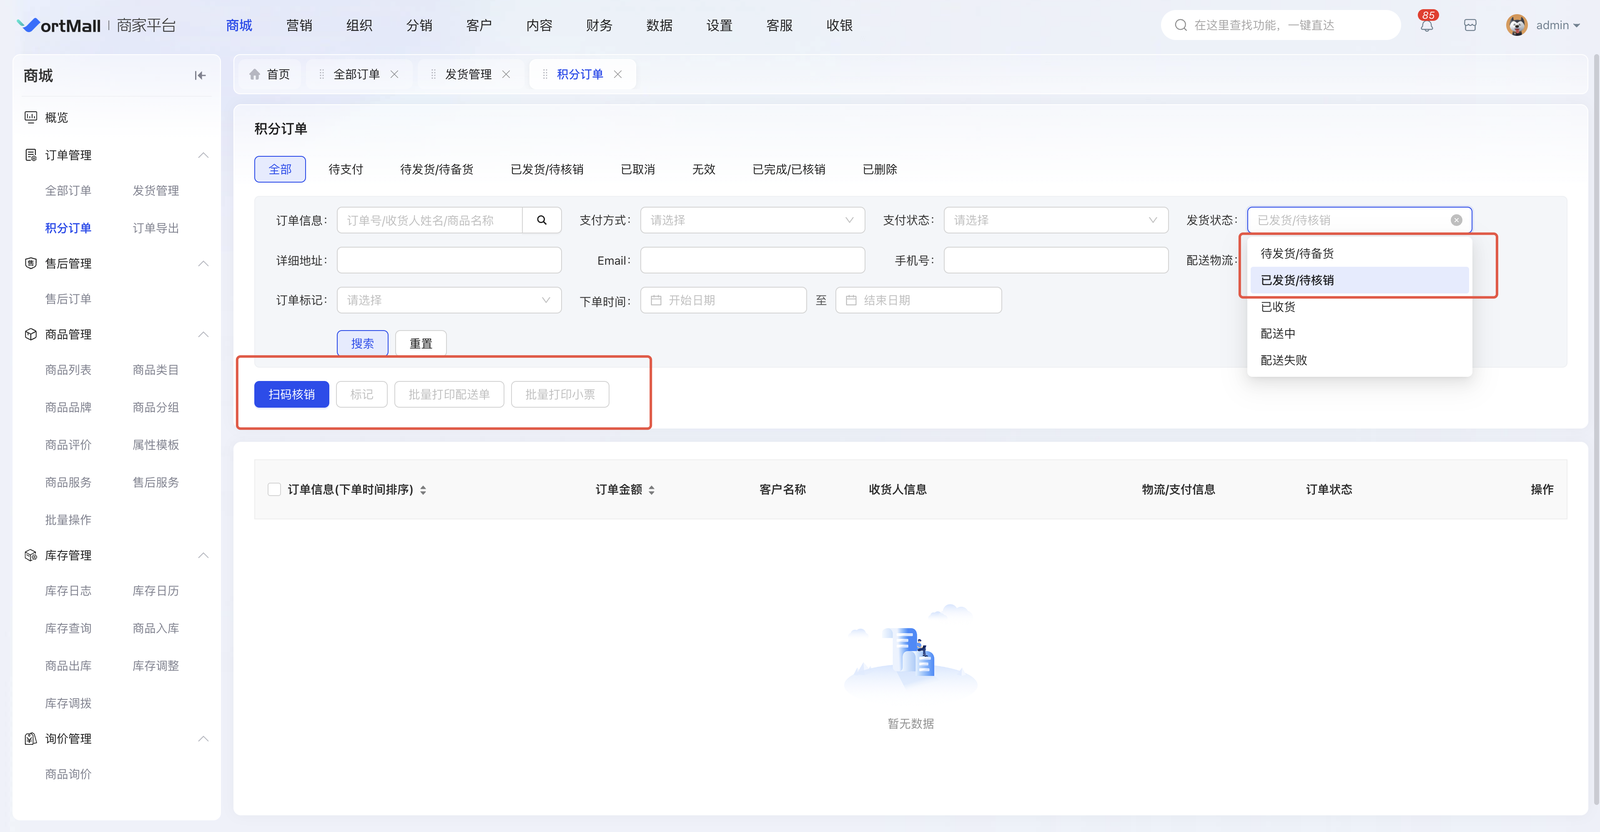Switch to the 待支付 filter tab
This screenshot has height=832, width=1600.
[346, 170]
